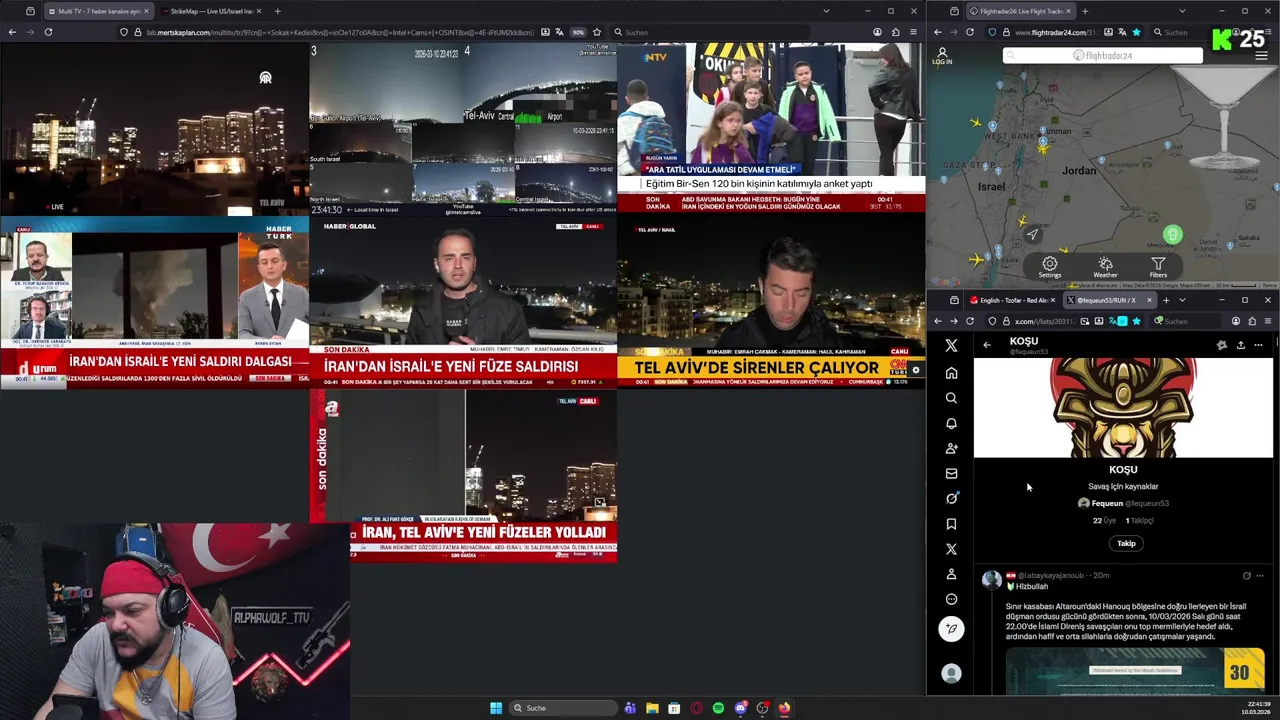Click the Flightradar24 search field
The image size is (1280, 720).
click(1103, 56)
